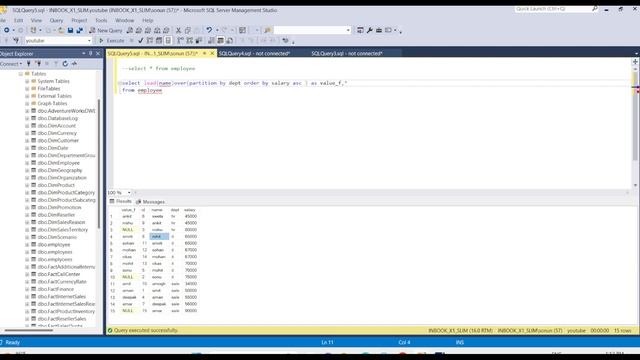This screenshot has width=640, height=360.
Task: Click the Save All icon
Action: tap(80, 30)
